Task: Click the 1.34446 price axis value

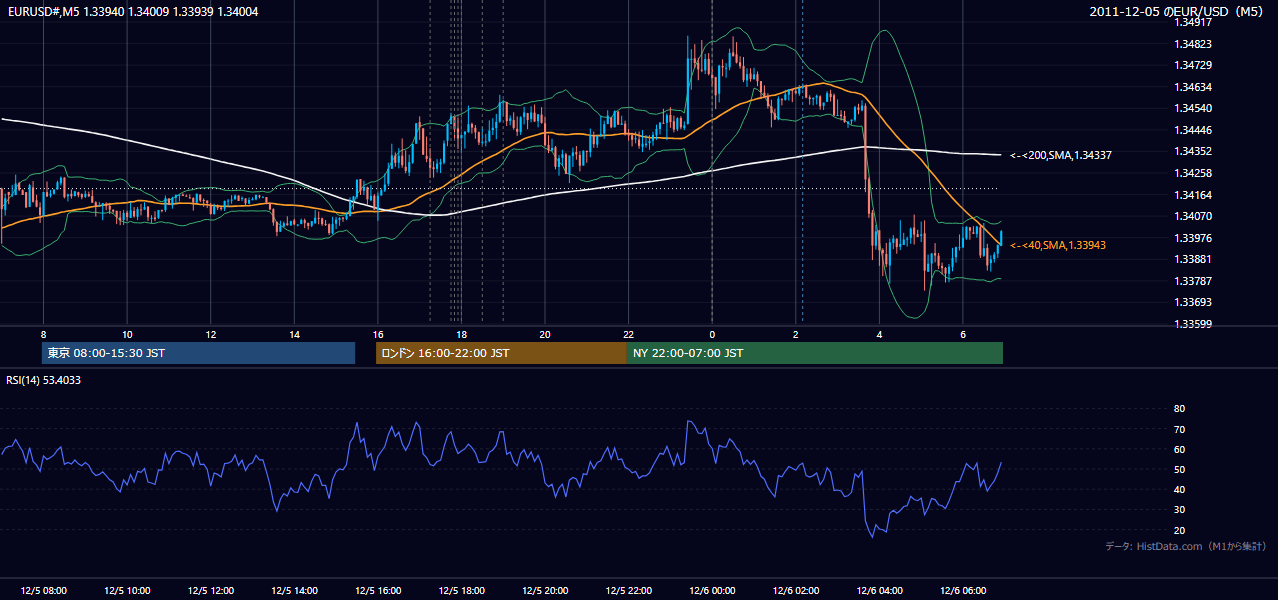Action: (x=1193, y=130)
